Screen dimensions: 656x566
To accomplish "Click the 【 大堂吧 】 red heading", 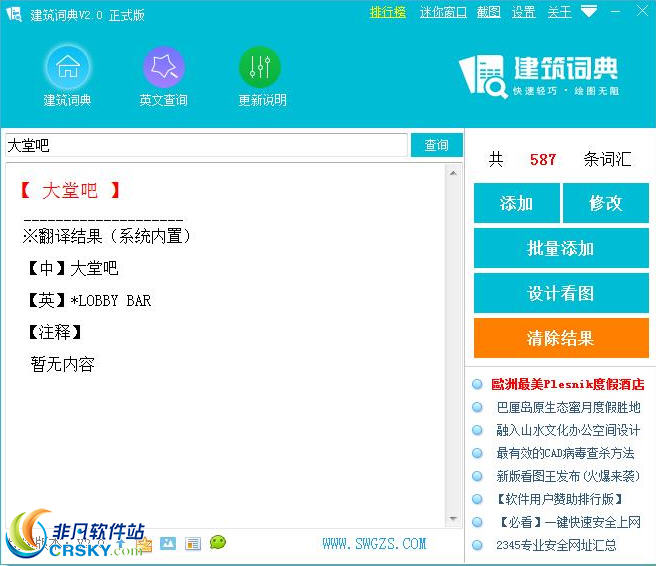I will tap(70, 190).
